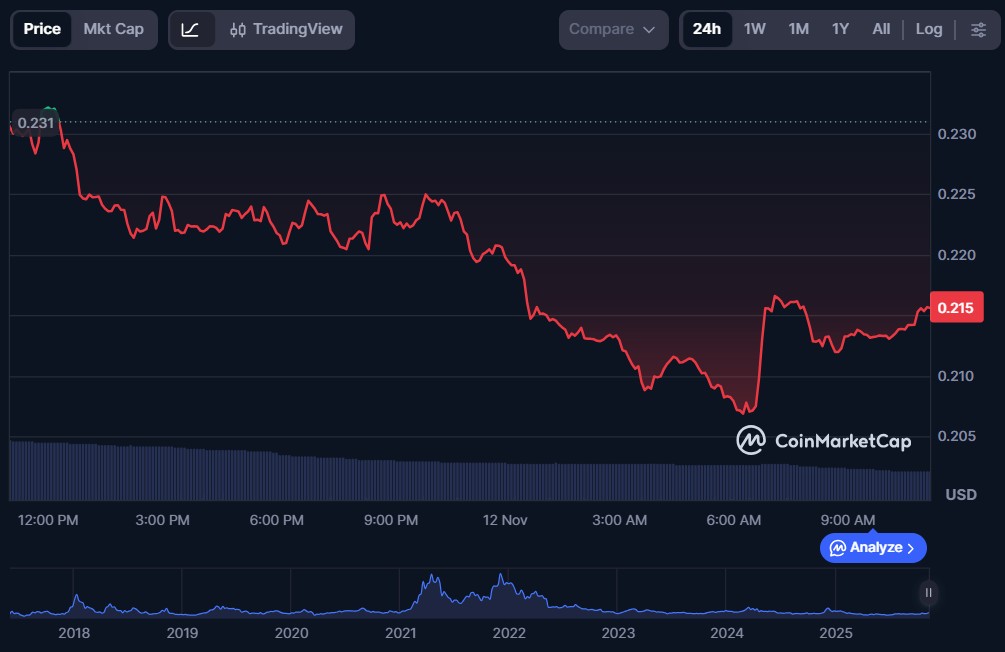Viewport: 1005px width, 652px height.
Task: Select the 24h time range
Action: (706, 29)
